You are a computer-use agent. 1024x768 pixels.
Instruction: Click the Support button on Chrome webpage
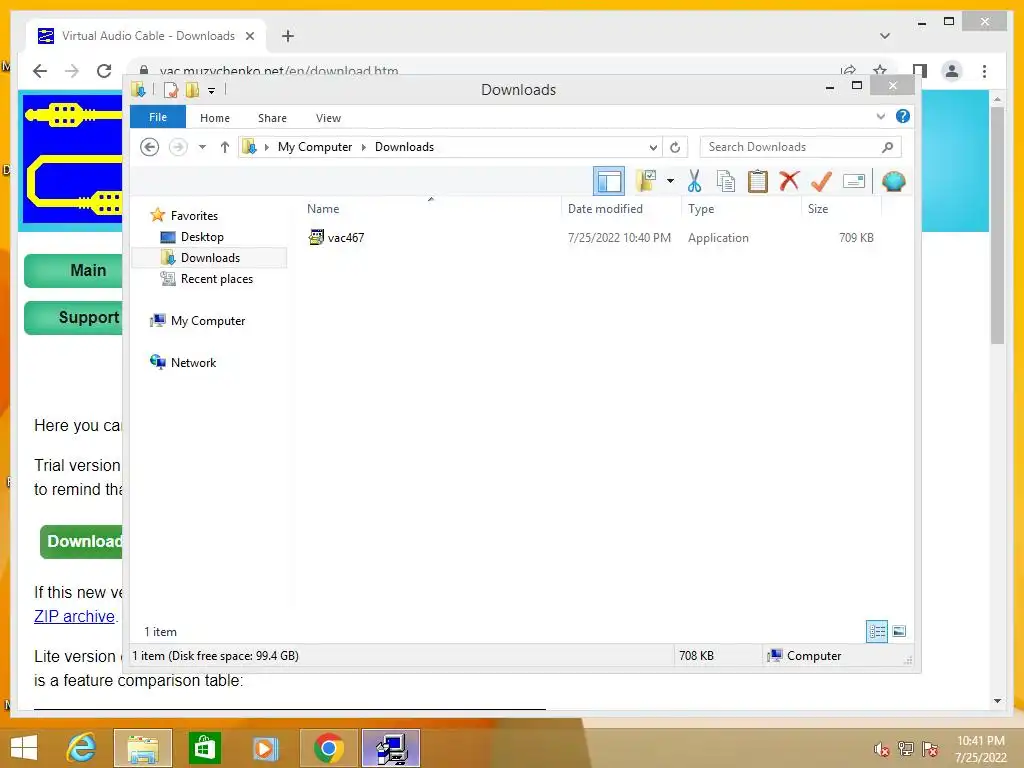pyautogui.click(x=73, y=317)
